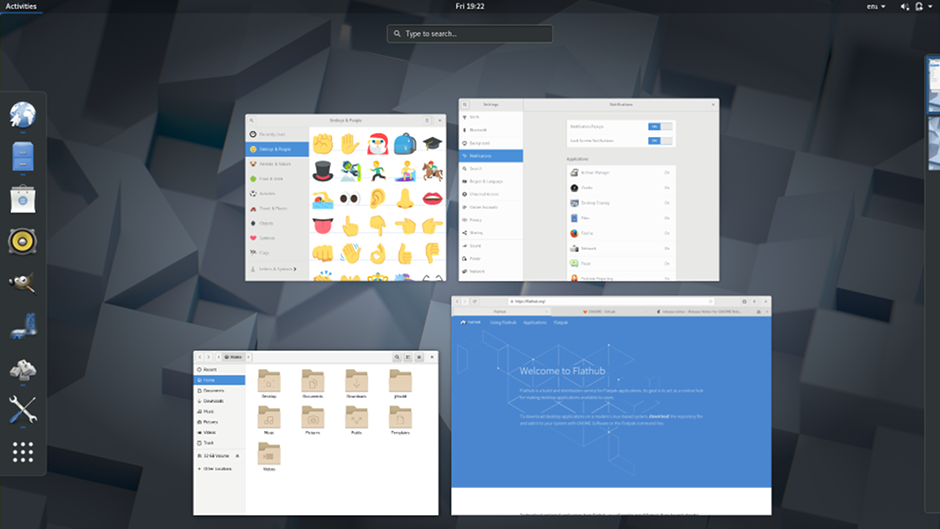Image resolution: width=940 pixels, height=529 pixels.
Task: Open the menu button in Characters header
Action: pyautogui.click(x=427, y=121)
